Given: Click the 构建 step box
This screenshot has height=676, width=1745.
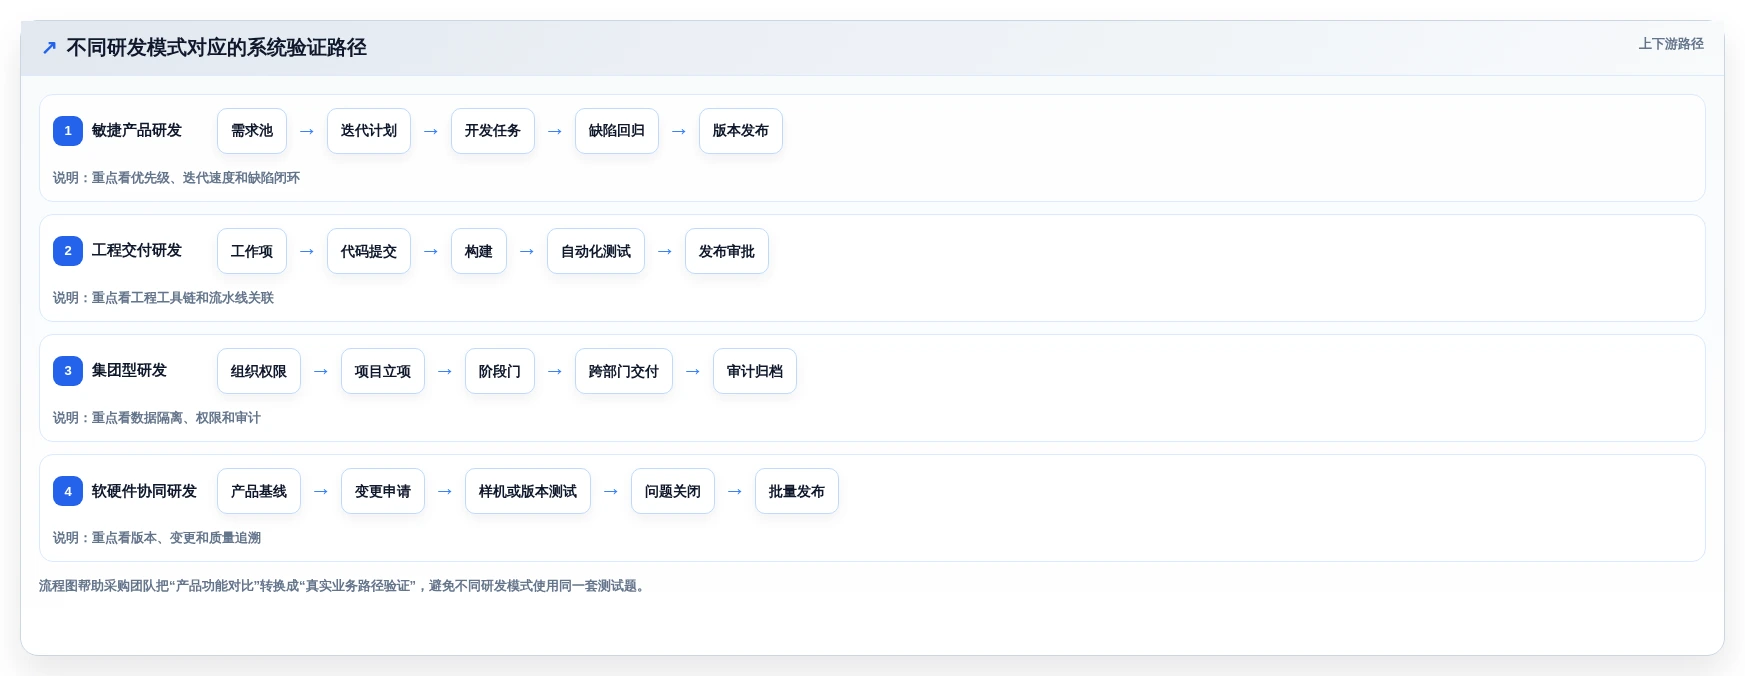Looking at the screenshot, I should click(479, 251).
